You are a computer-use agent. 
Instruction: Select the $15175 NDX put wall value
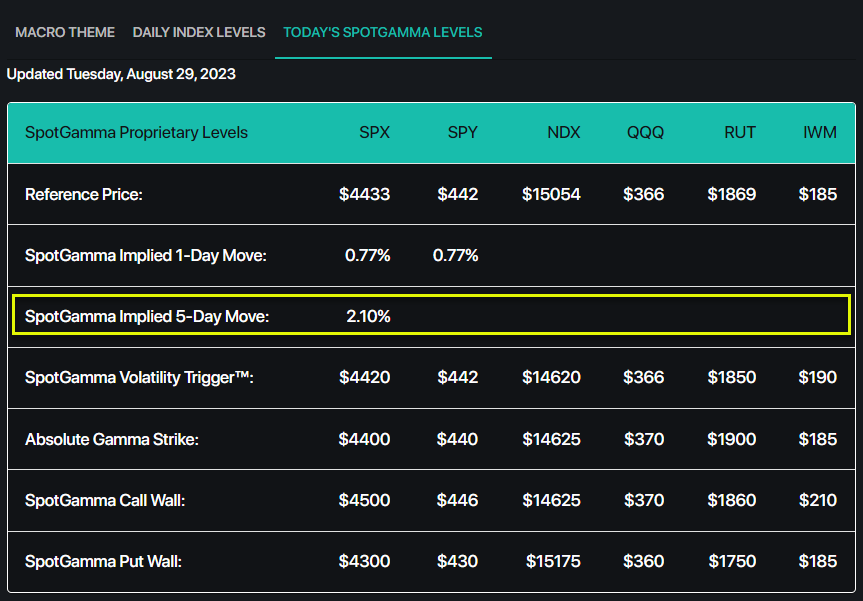[x=552, y=561]
